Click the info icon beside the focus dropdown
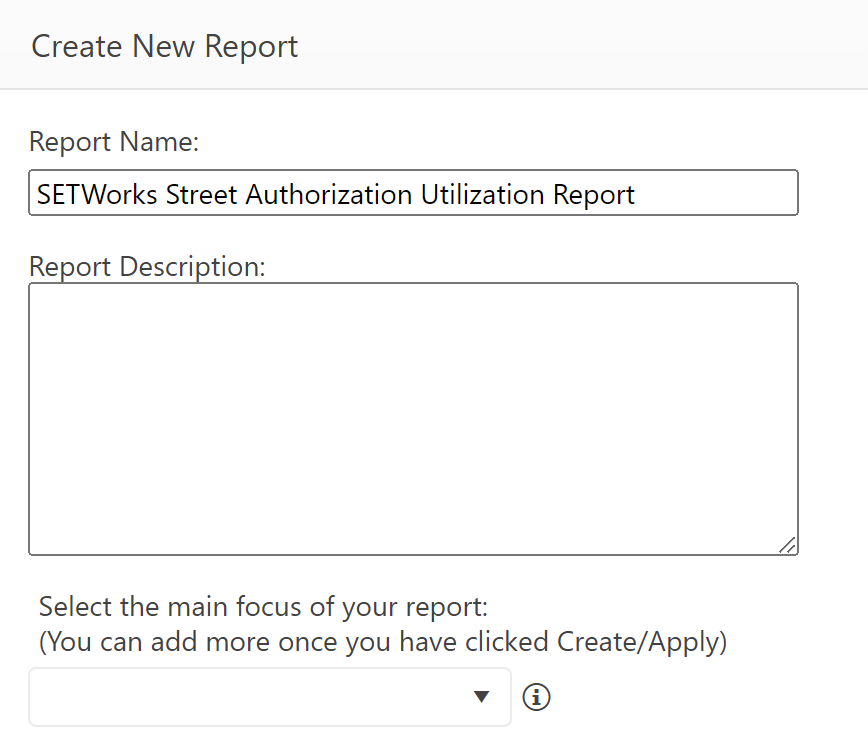Image resolution: width=868 pixels, height=746 pixels. tap(536, 697)
